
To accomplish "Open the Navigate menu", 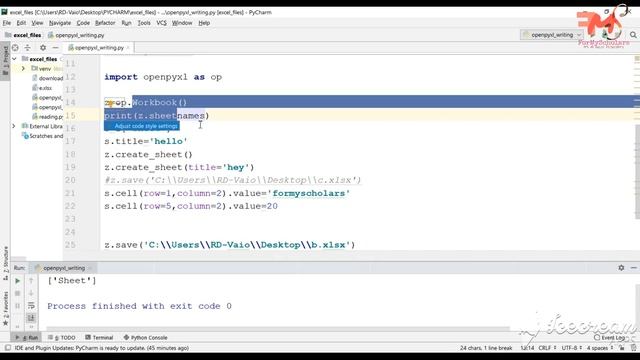I will [60, 23].
